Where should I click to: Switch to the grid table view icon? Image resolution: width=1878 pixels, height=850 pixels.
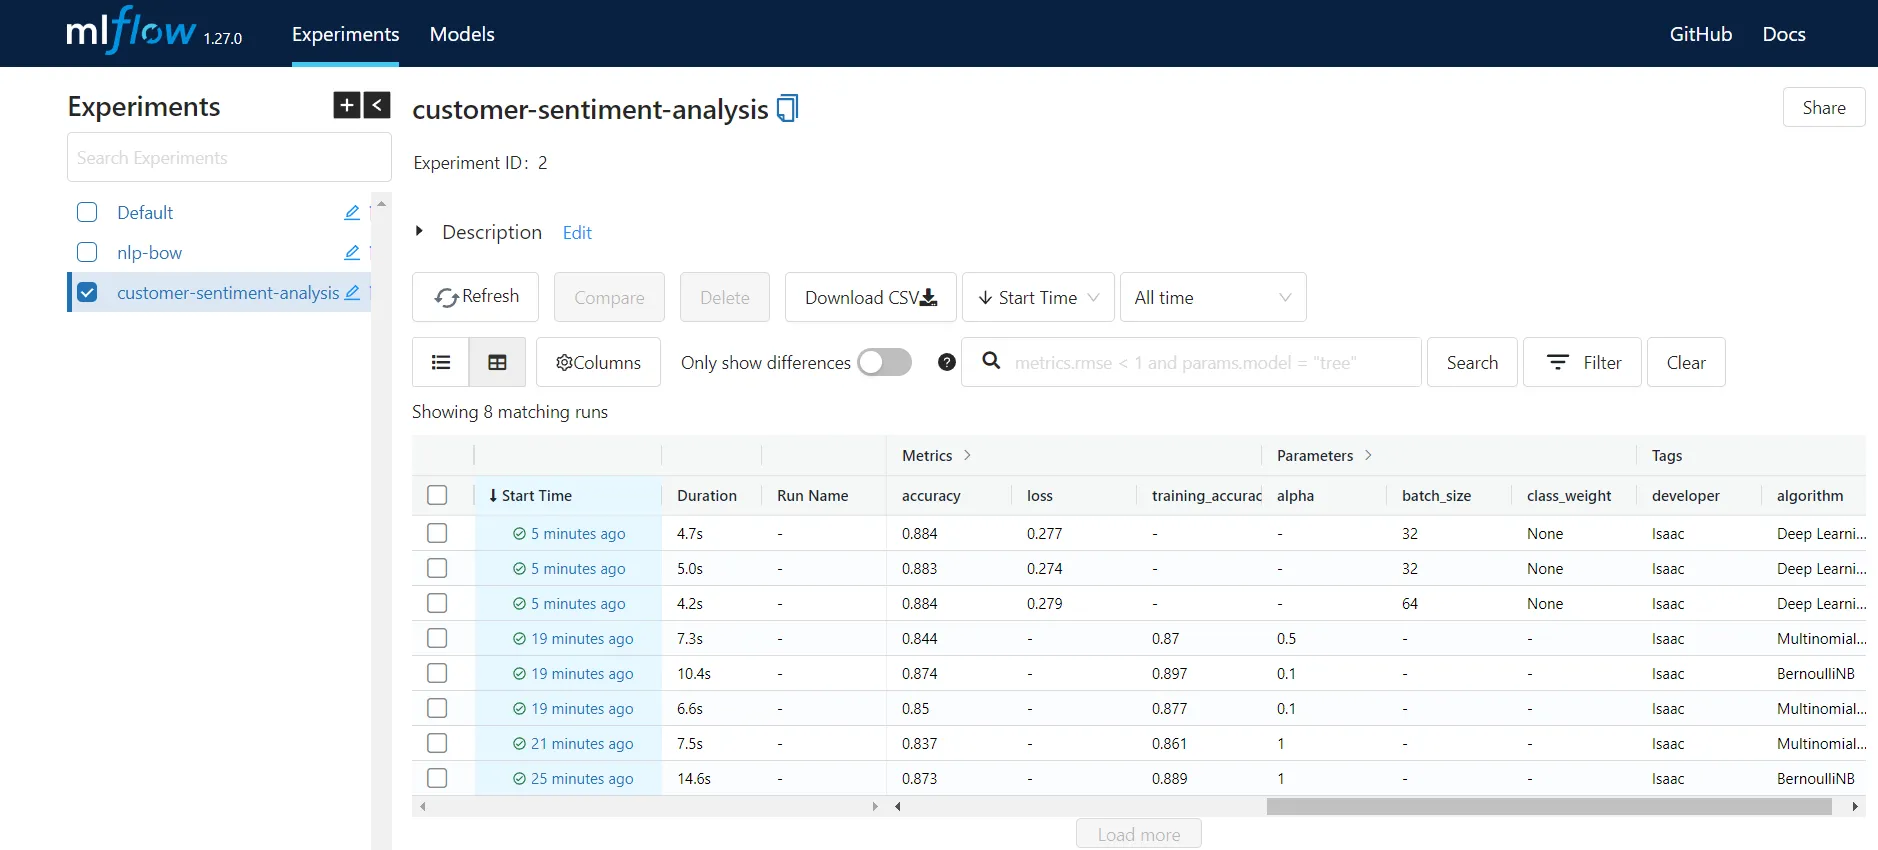pos(497,362)
